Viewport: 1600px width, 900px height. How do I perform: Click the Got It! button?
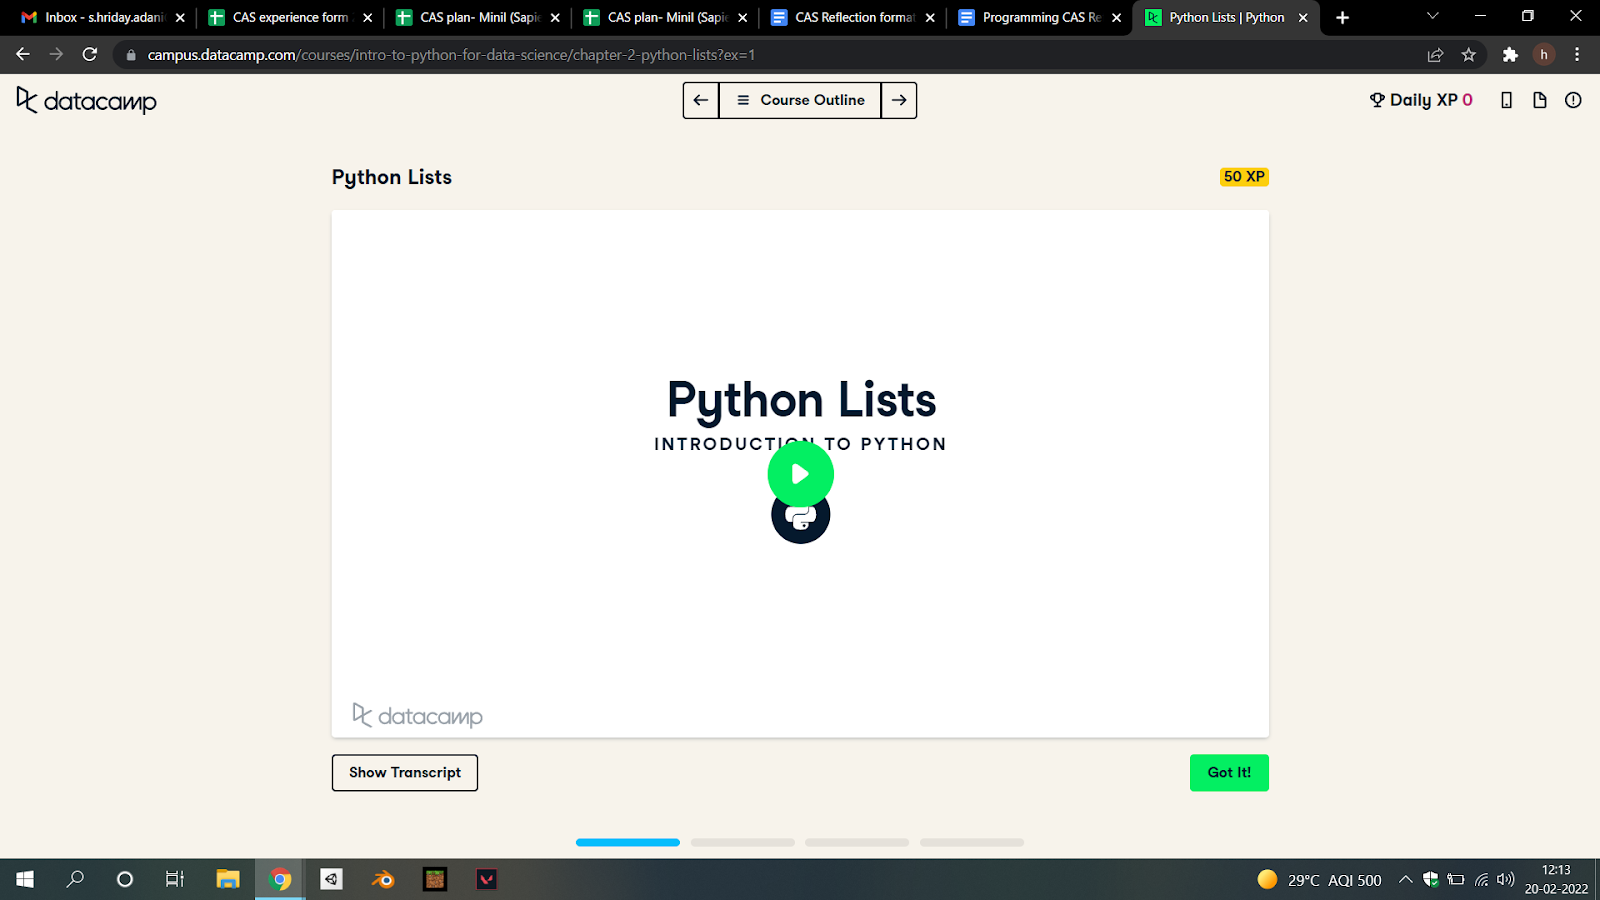(x=1229, y=773)
